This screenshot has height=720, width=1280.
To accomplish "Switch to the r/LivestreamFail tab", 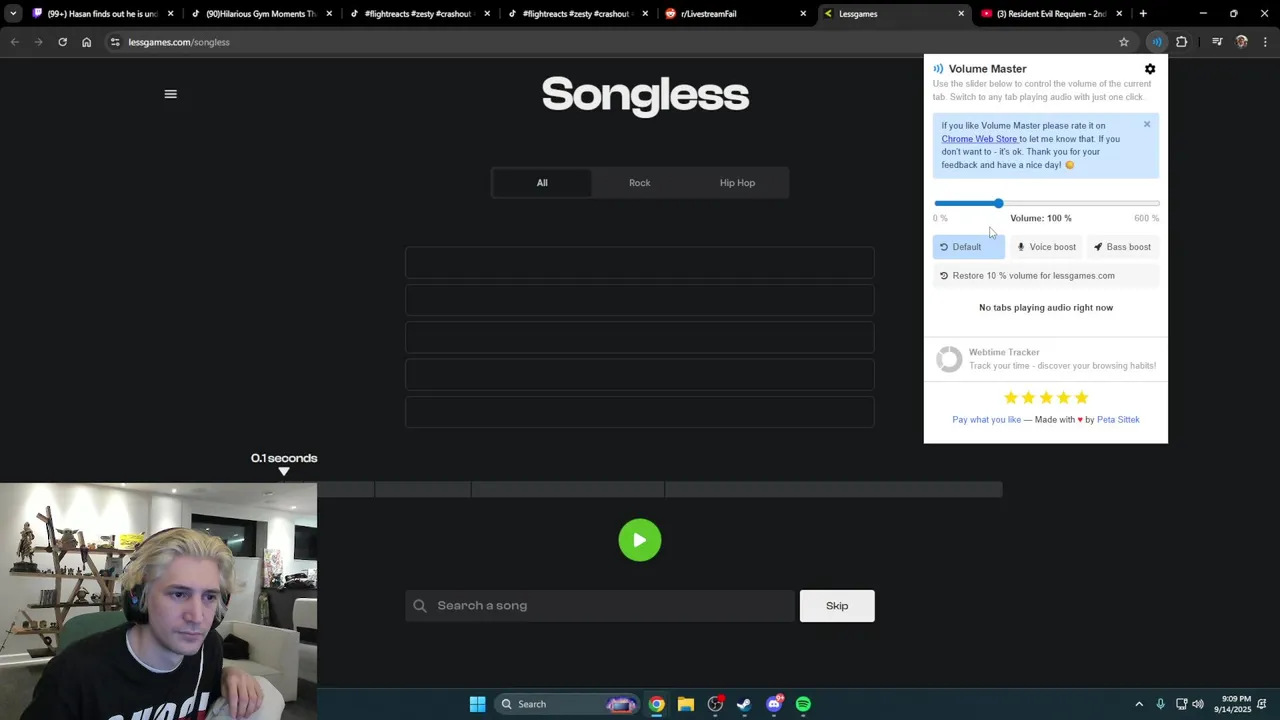I will point(735,14).
